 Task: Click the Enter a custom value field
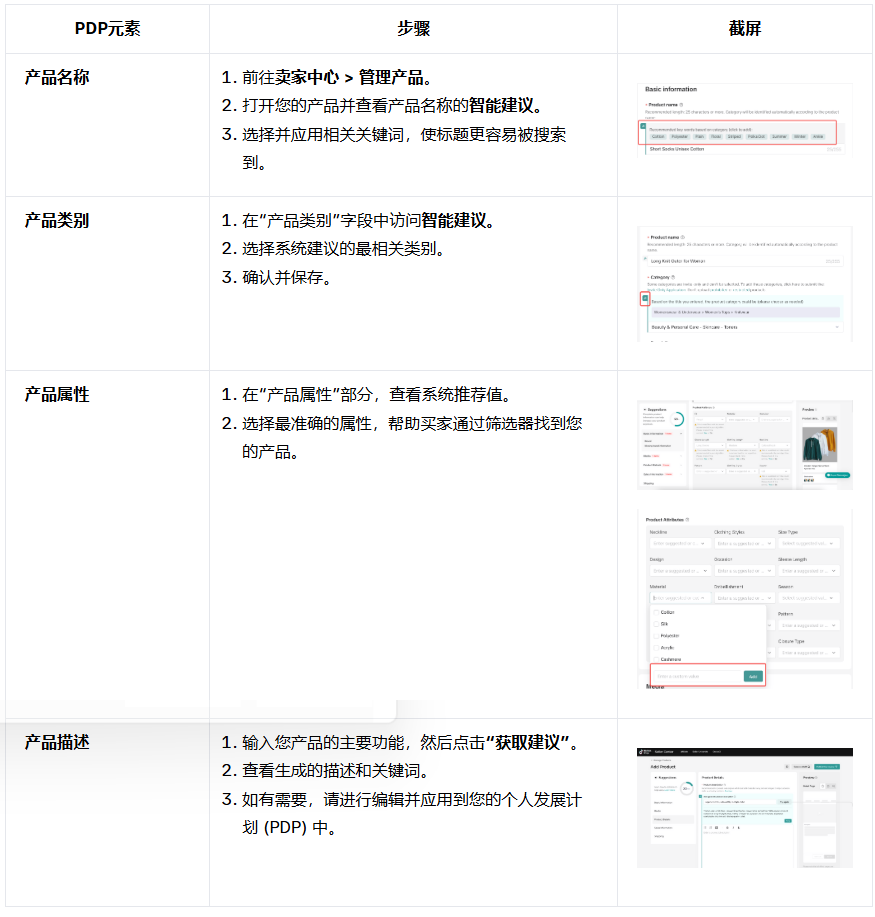coord(697,677)
